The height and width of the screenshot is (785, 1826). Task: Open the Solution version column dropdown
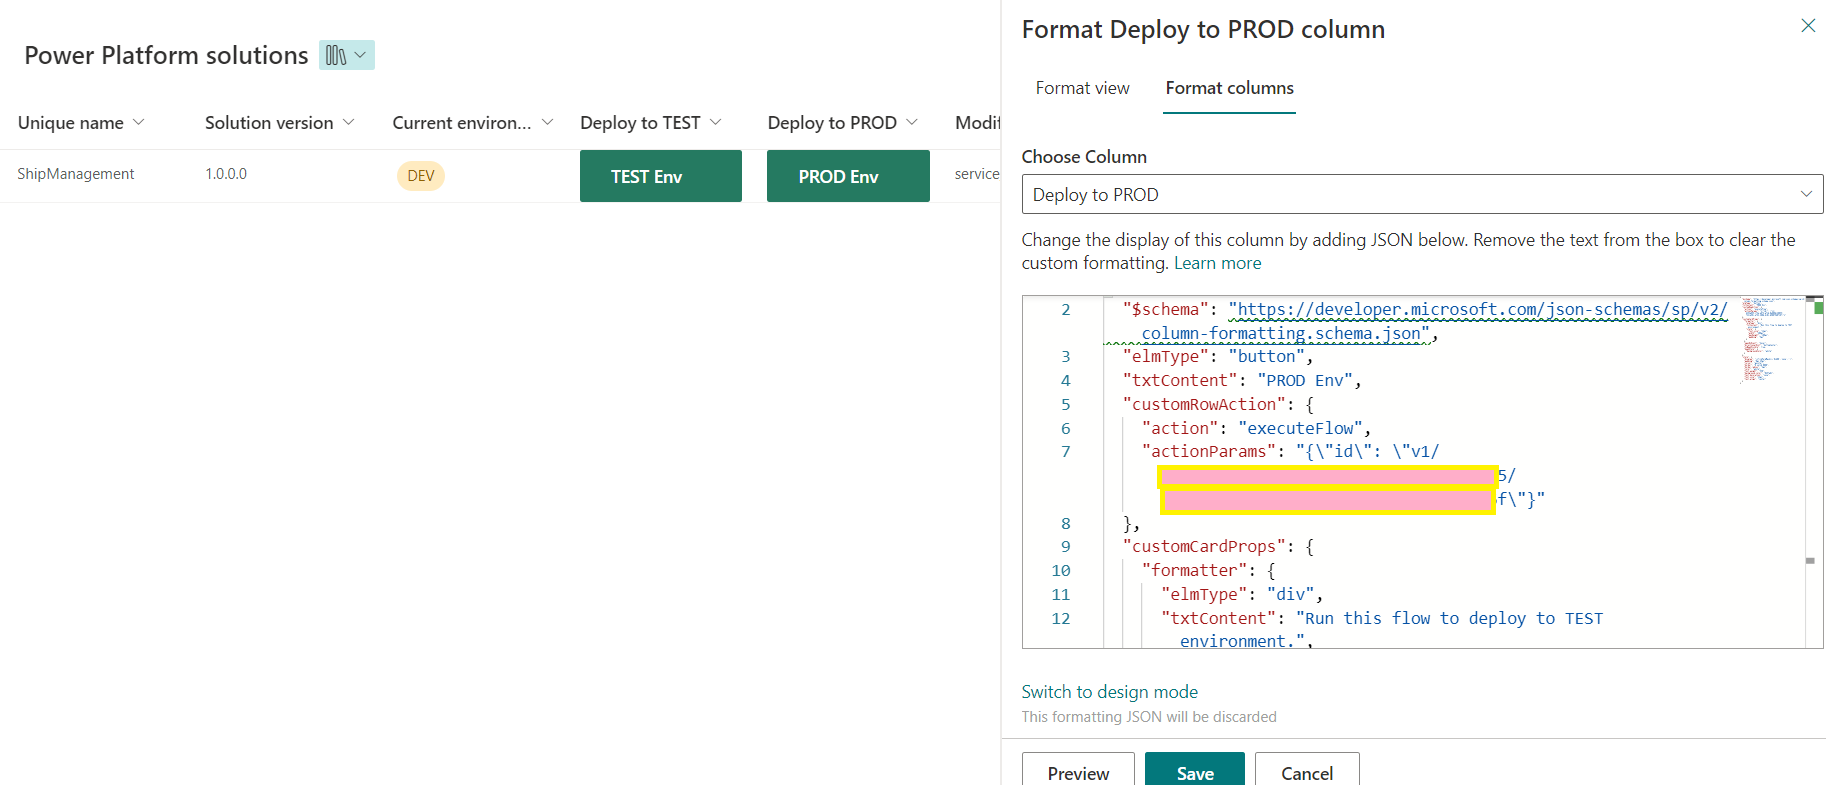pyautogui.click(x=348, y=122)
